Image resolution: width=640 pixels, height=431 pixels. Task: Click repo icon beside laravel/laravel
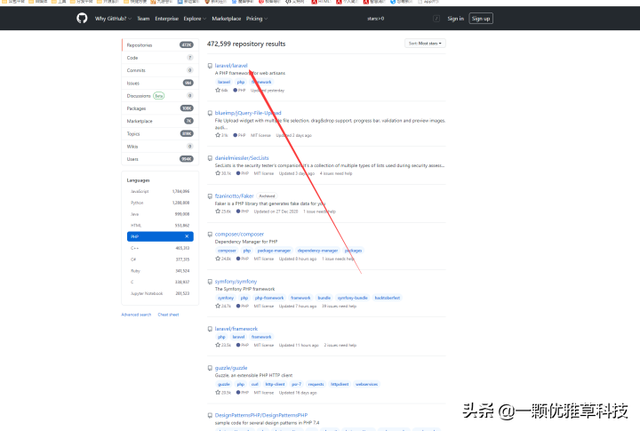pos(210,66)
